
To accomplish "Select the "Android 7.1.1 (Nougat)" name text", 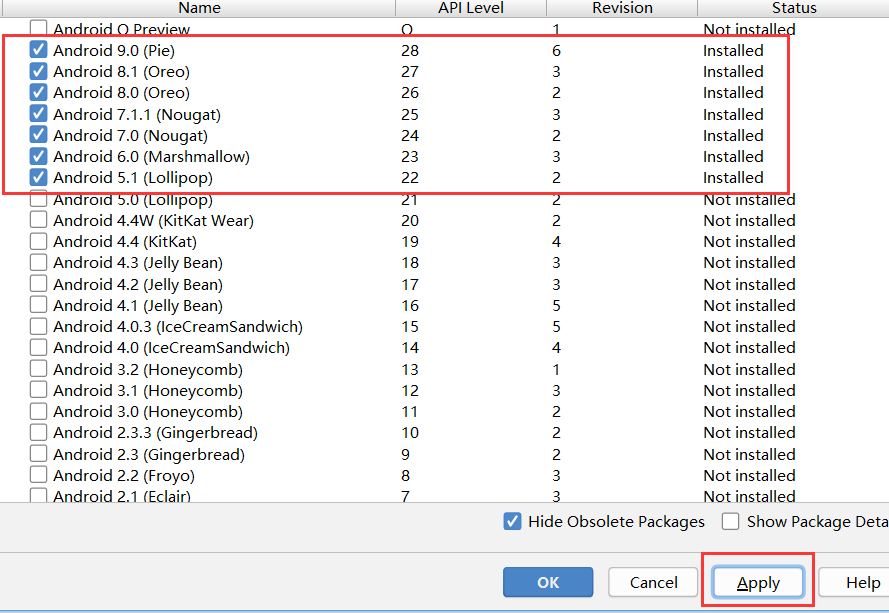I will pos(137,115).
